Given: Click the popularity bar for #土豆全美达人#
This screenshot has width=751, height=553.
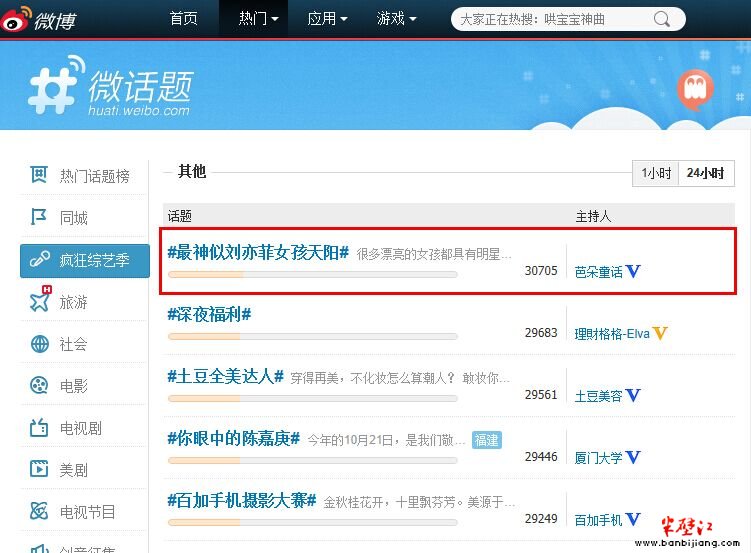Looking at the screenshot, I should pos(313,398).
